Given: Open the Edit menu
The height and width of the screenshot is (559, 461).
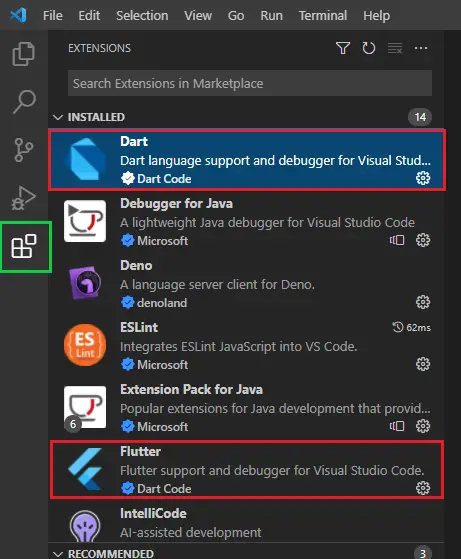Looking at the screenshot, I should 89,16.
